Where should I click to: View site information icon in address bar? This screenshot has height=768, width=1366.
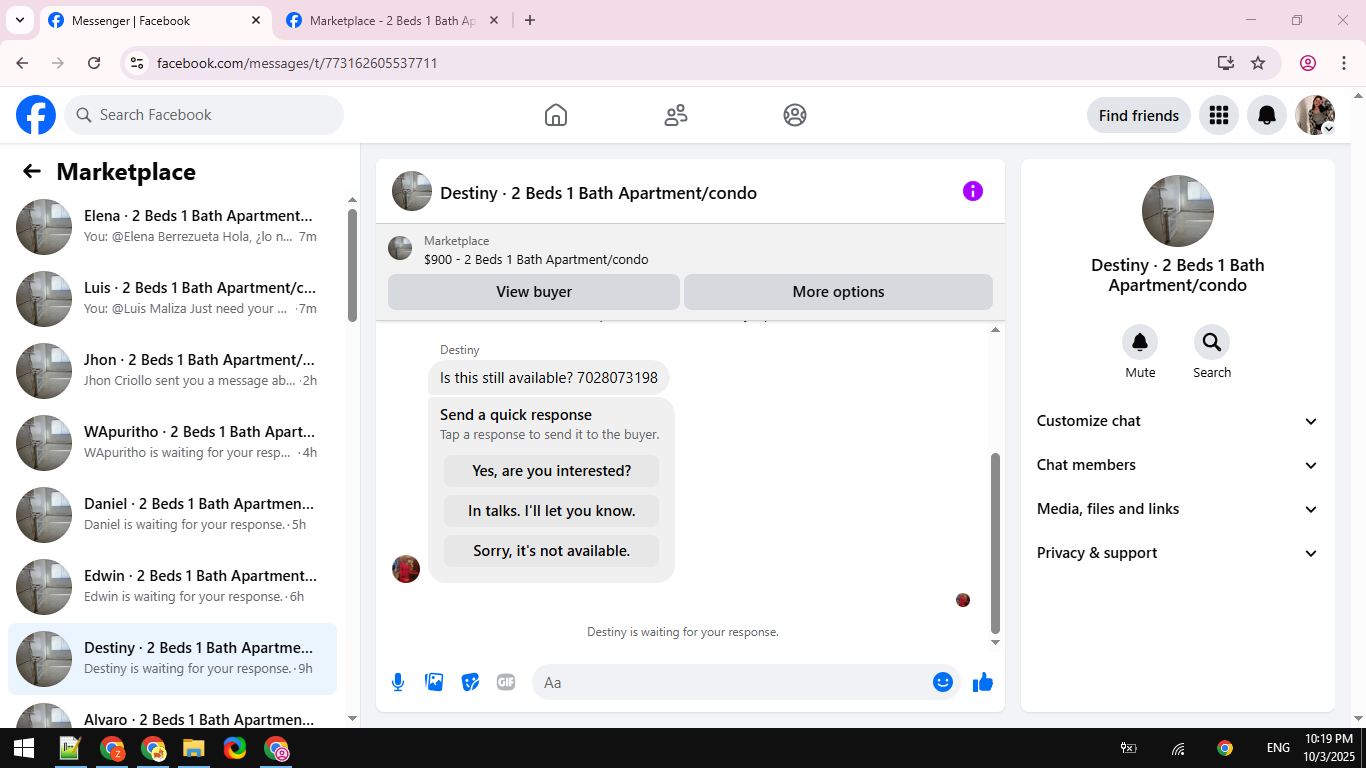pos(138,63)
